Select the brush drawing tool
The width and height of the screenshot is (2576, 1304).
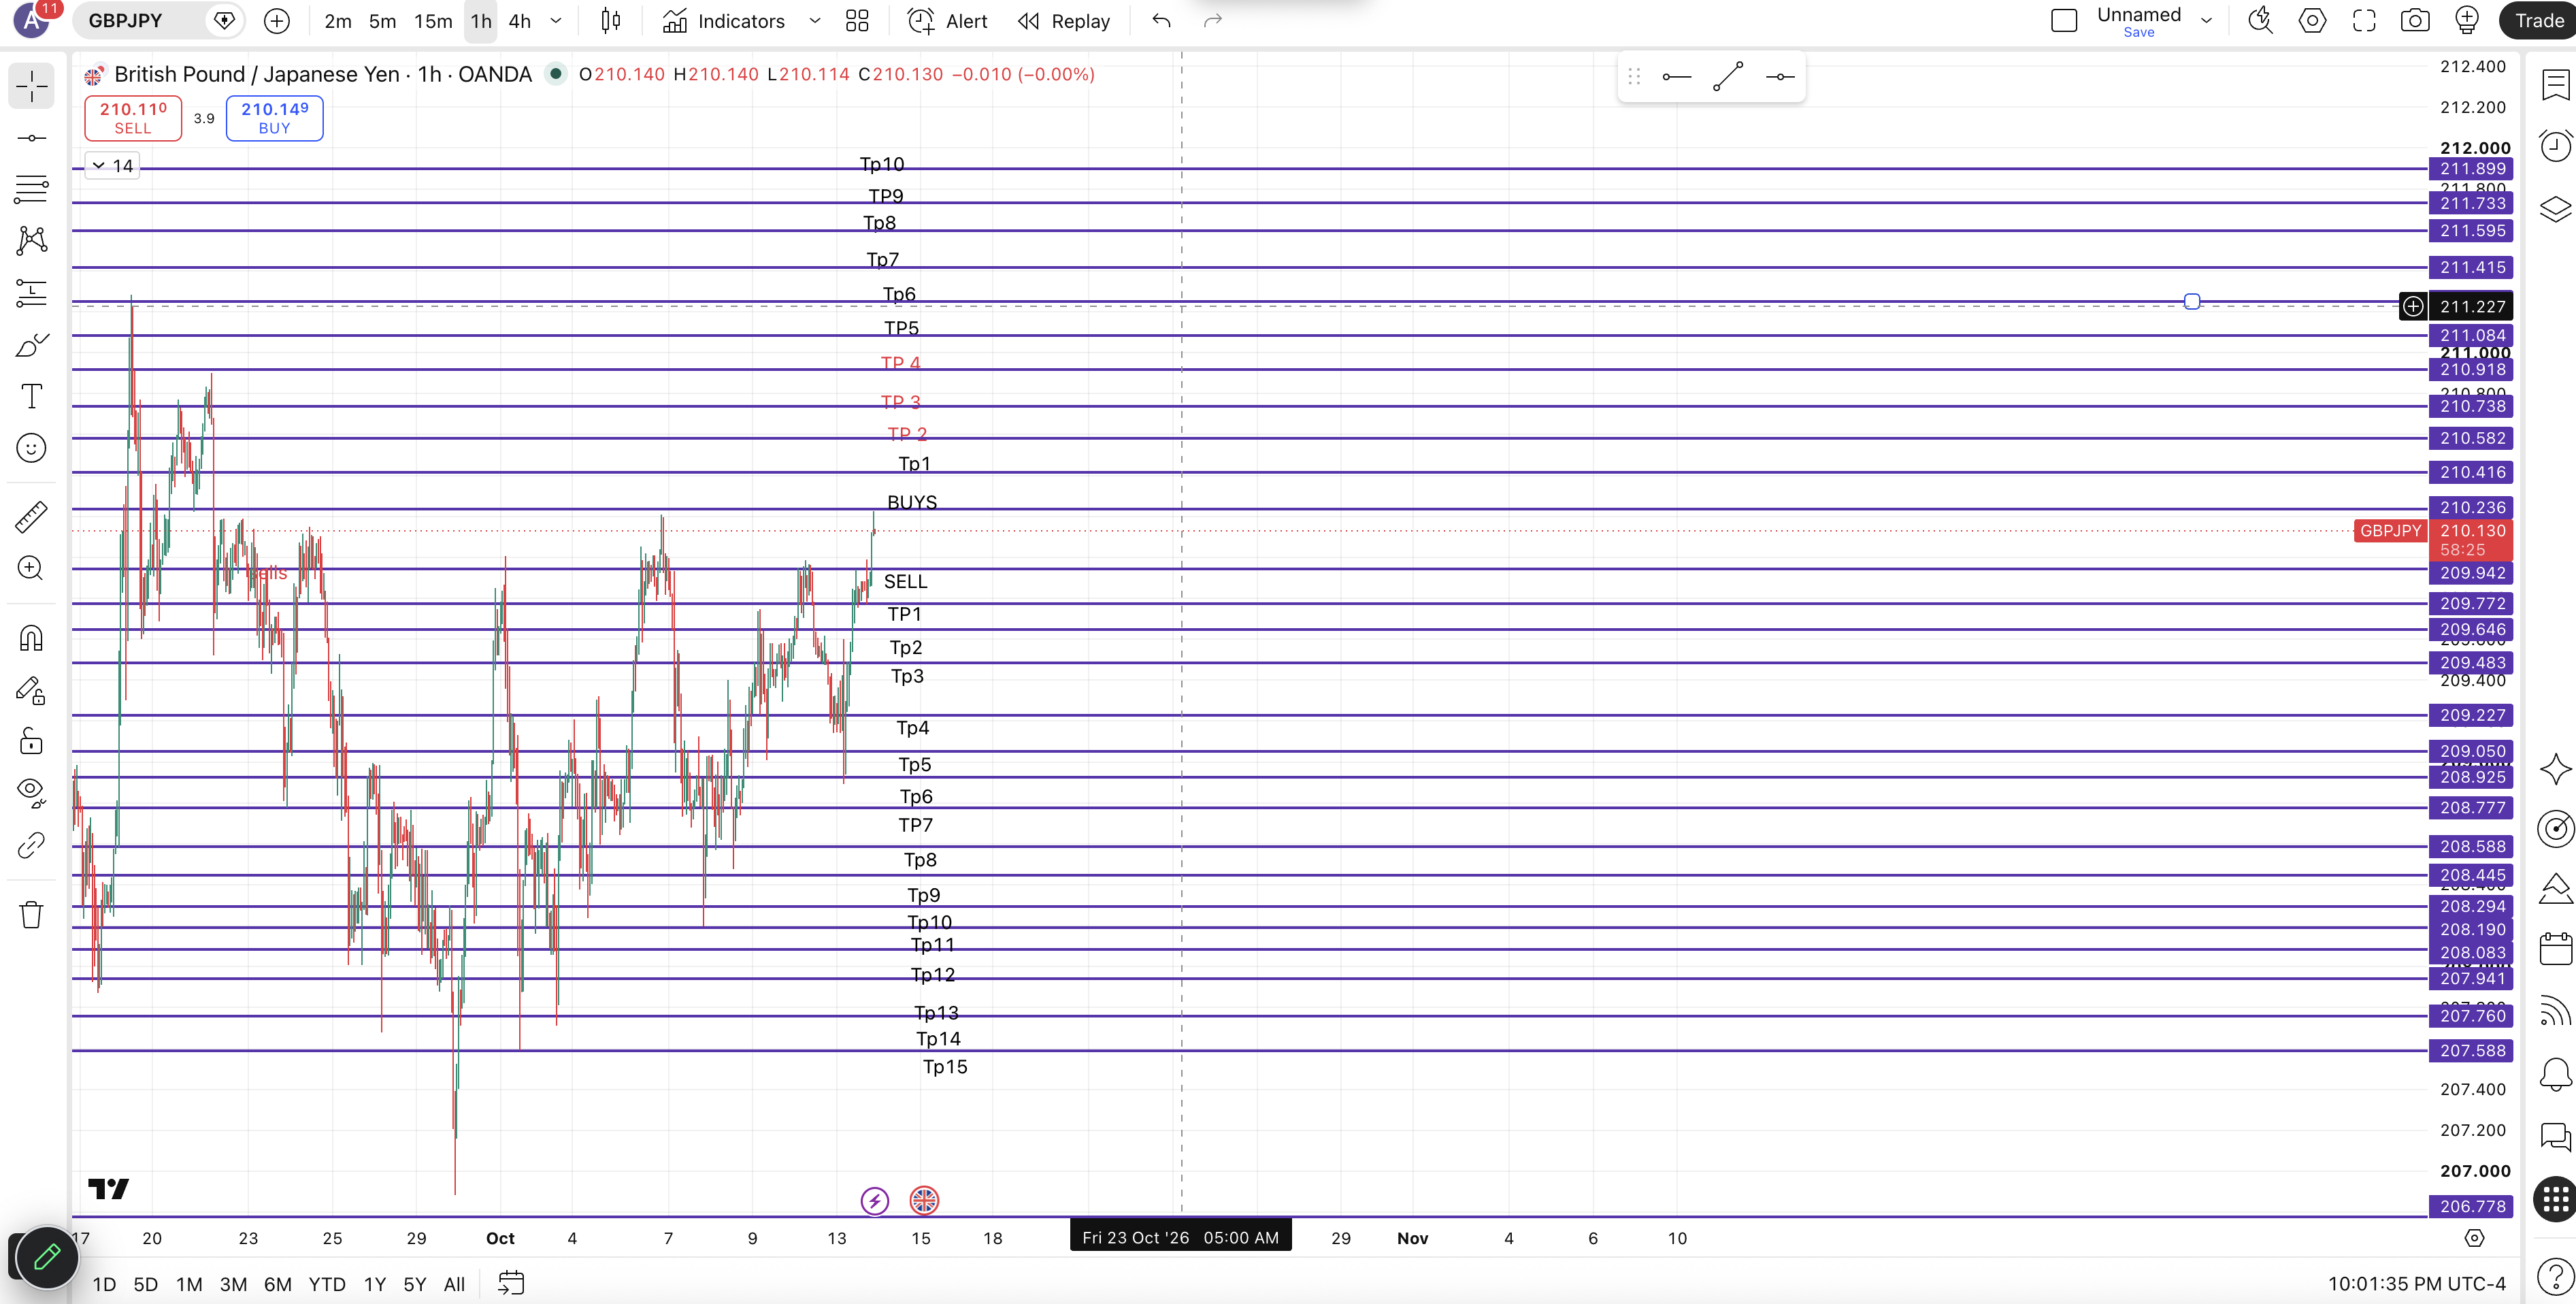(31, 345)
